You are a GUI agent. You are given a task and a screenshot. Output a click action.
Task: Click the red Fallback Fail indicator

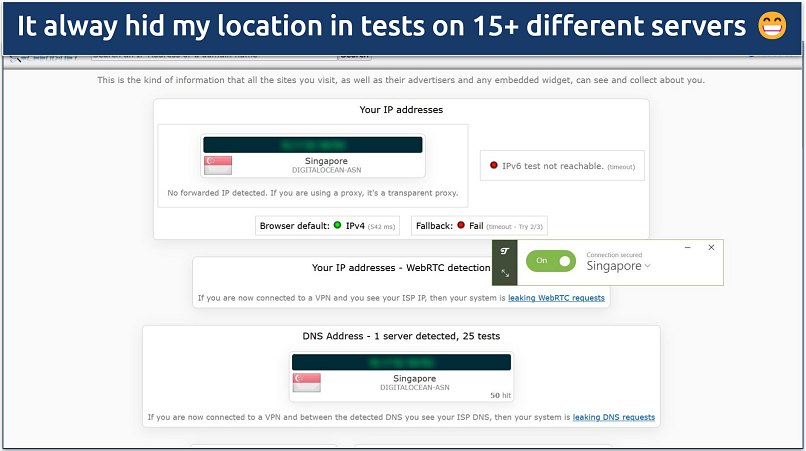coord(461,226)
